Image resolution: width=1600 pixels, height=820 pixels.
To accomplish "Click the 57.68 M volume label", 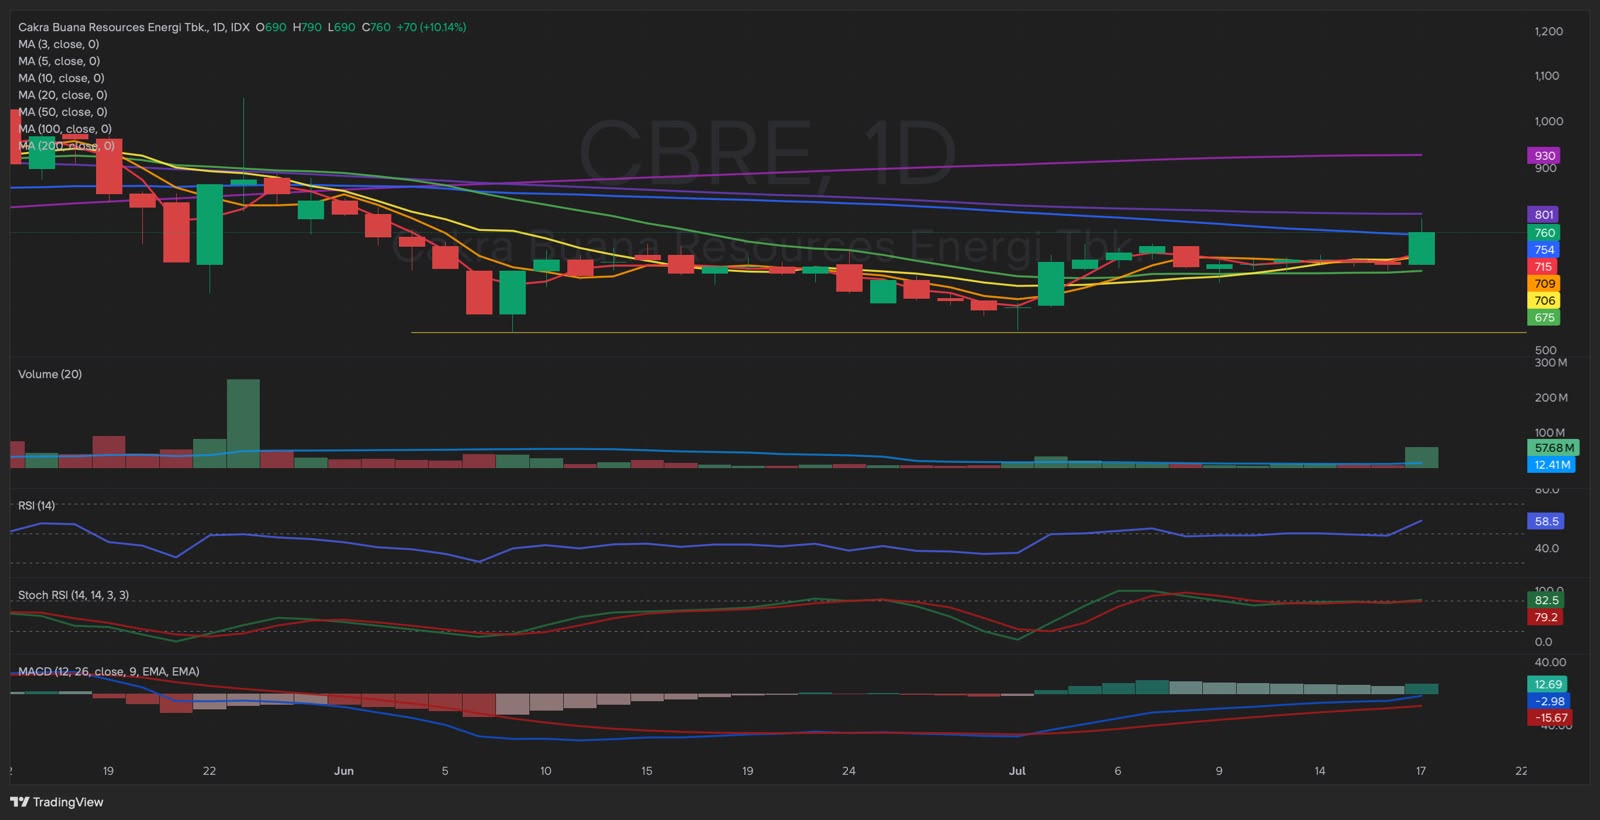I will coord(1554,448).
